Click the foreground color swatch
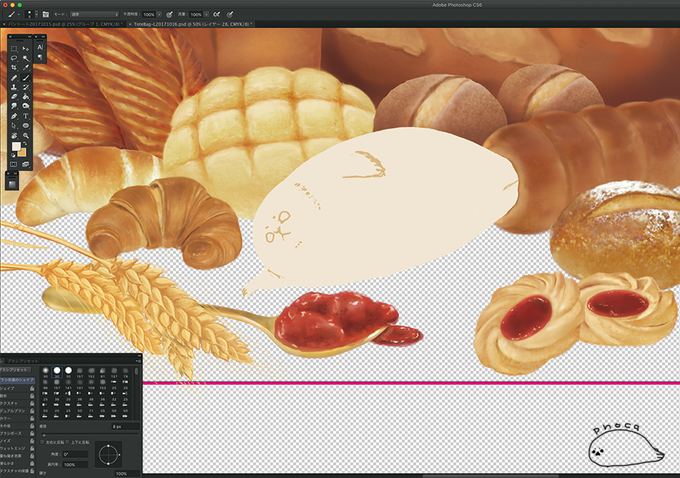 [x=16, y=146]
